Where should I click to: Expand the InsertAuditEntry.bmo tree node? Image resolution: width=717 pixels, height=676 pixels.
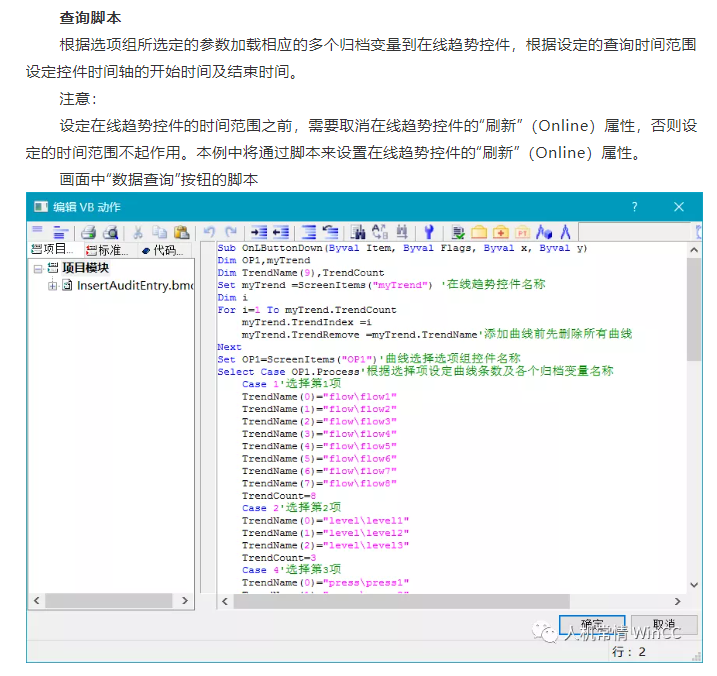click(52, 286)
